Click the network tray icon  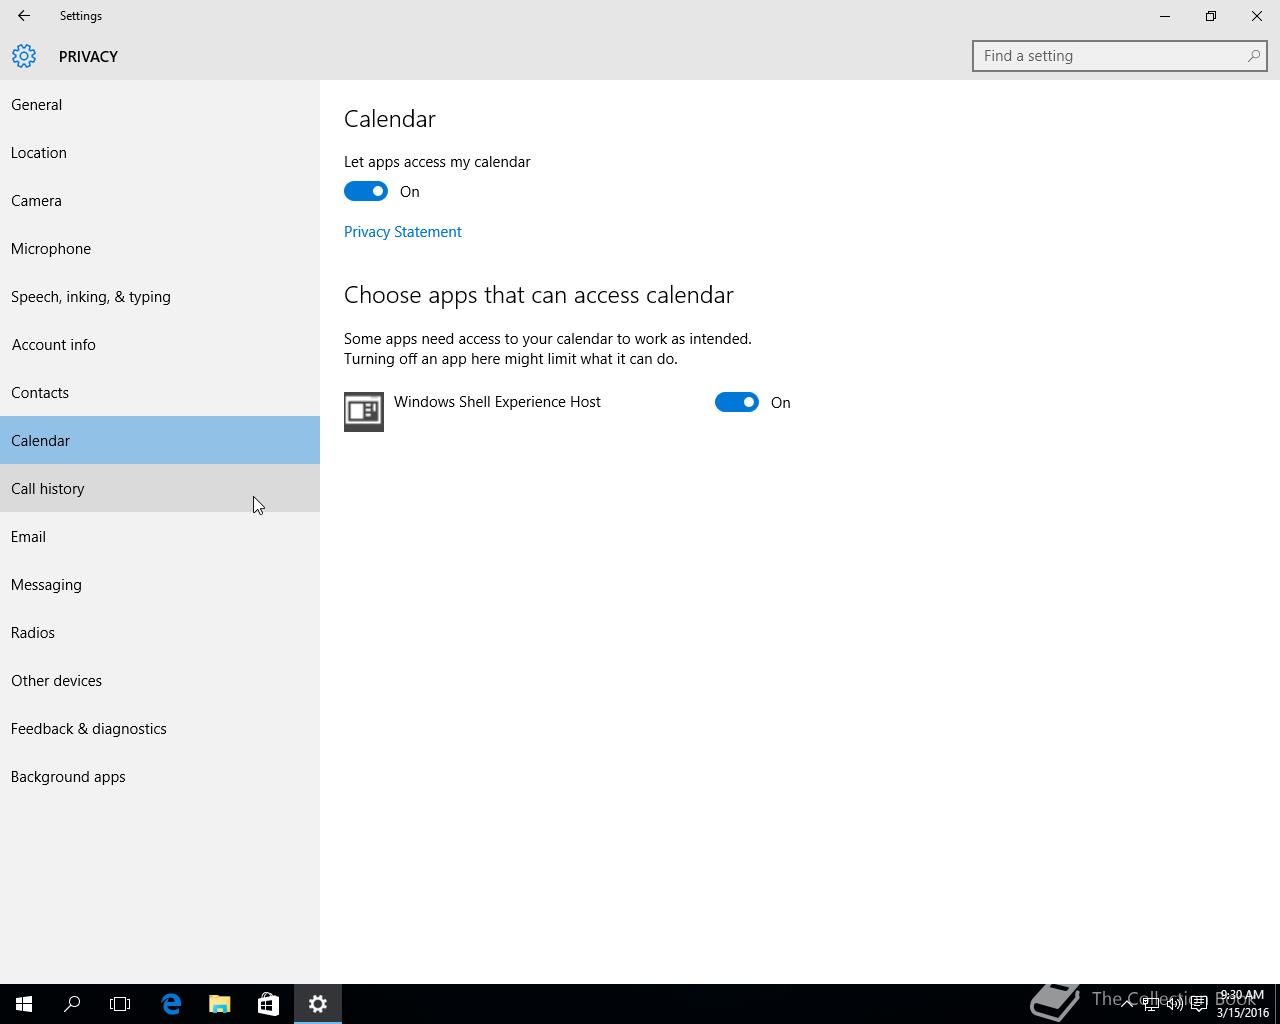[x=1151, y=1004]
